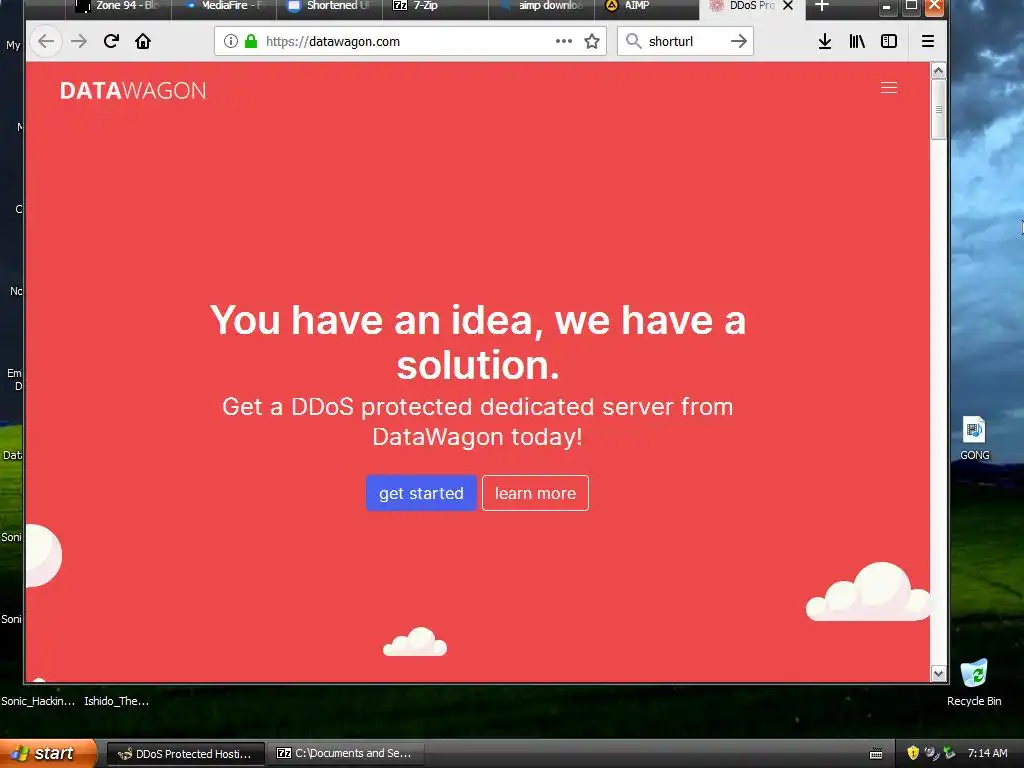
Task: Select the Ishido_The desktop item label
Action: (x=116, y=701)
